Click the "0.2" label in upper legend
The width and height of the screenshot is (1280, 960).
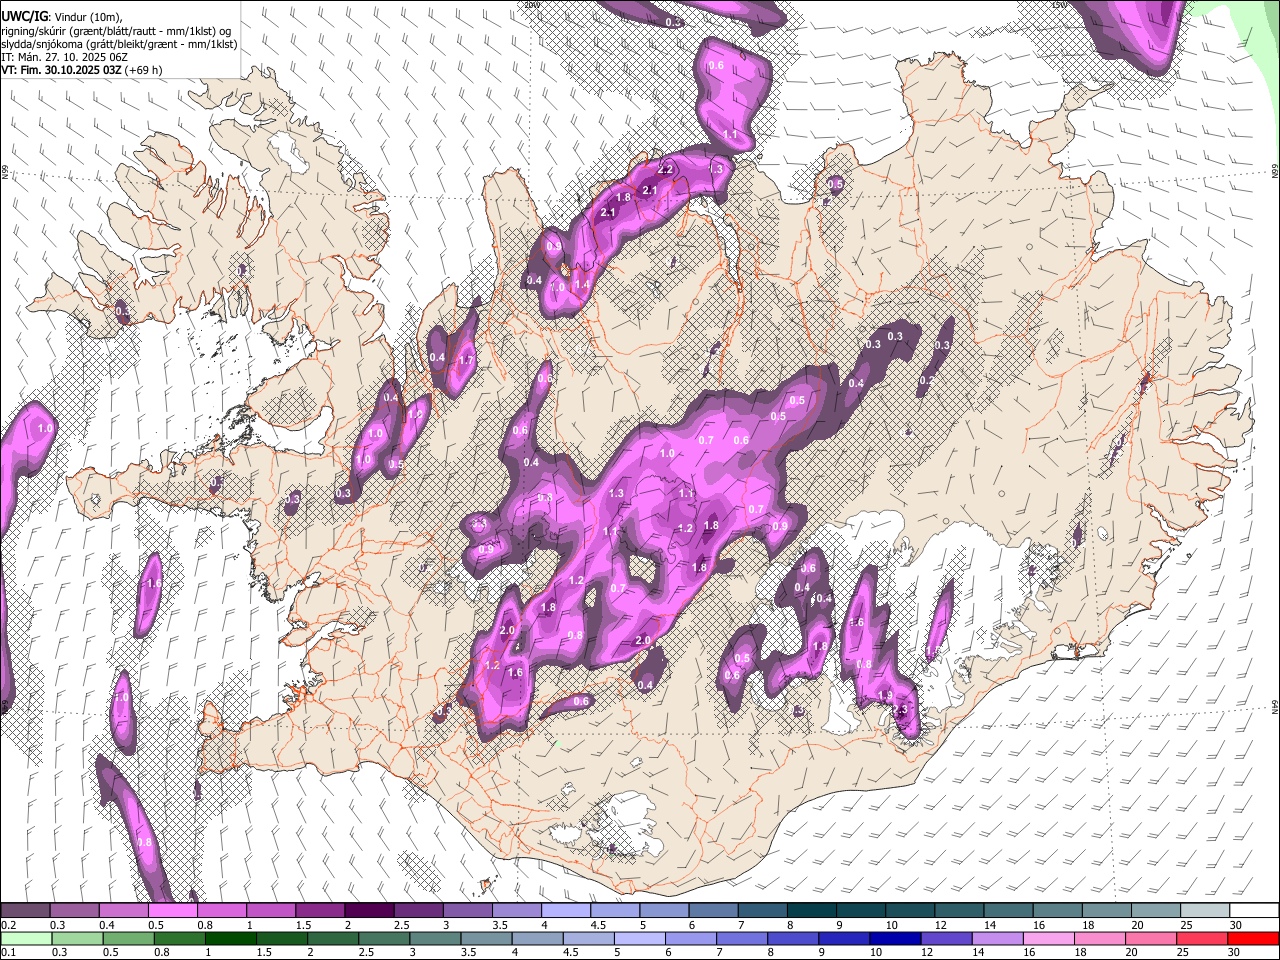click(x=8, y=925)
